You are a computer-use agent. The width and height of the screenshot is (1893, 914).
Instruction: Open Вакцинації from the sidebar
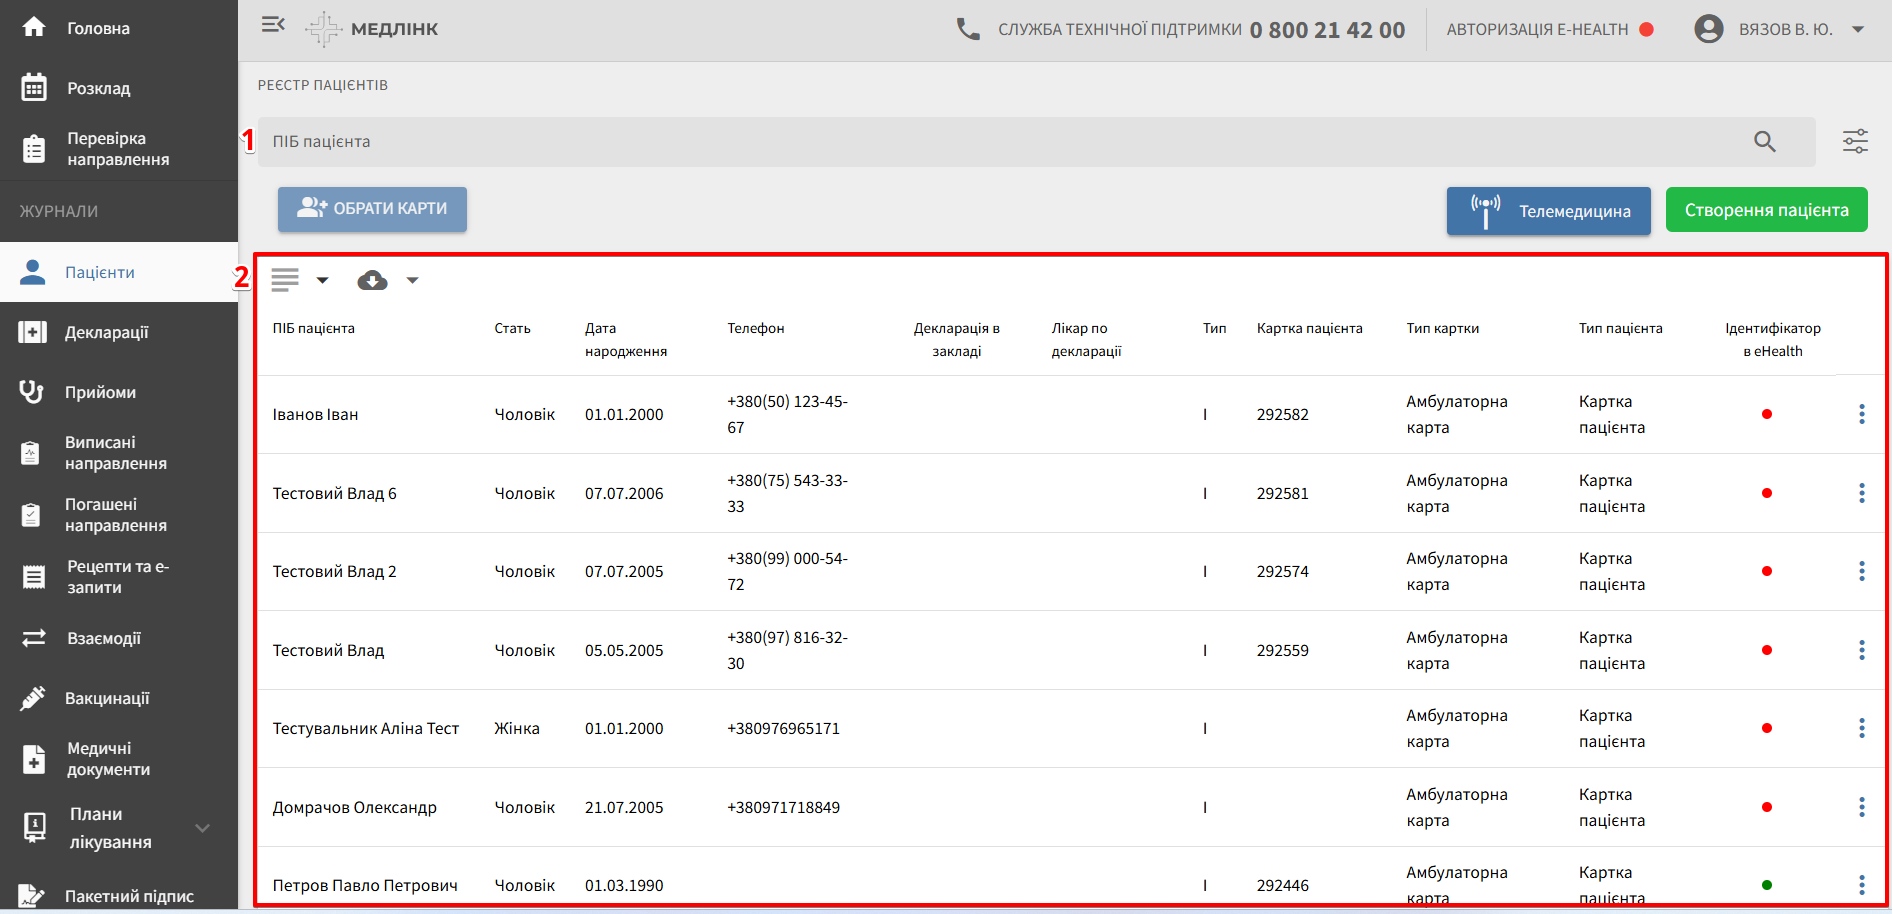pyautogui.click(x=107, y=698)
